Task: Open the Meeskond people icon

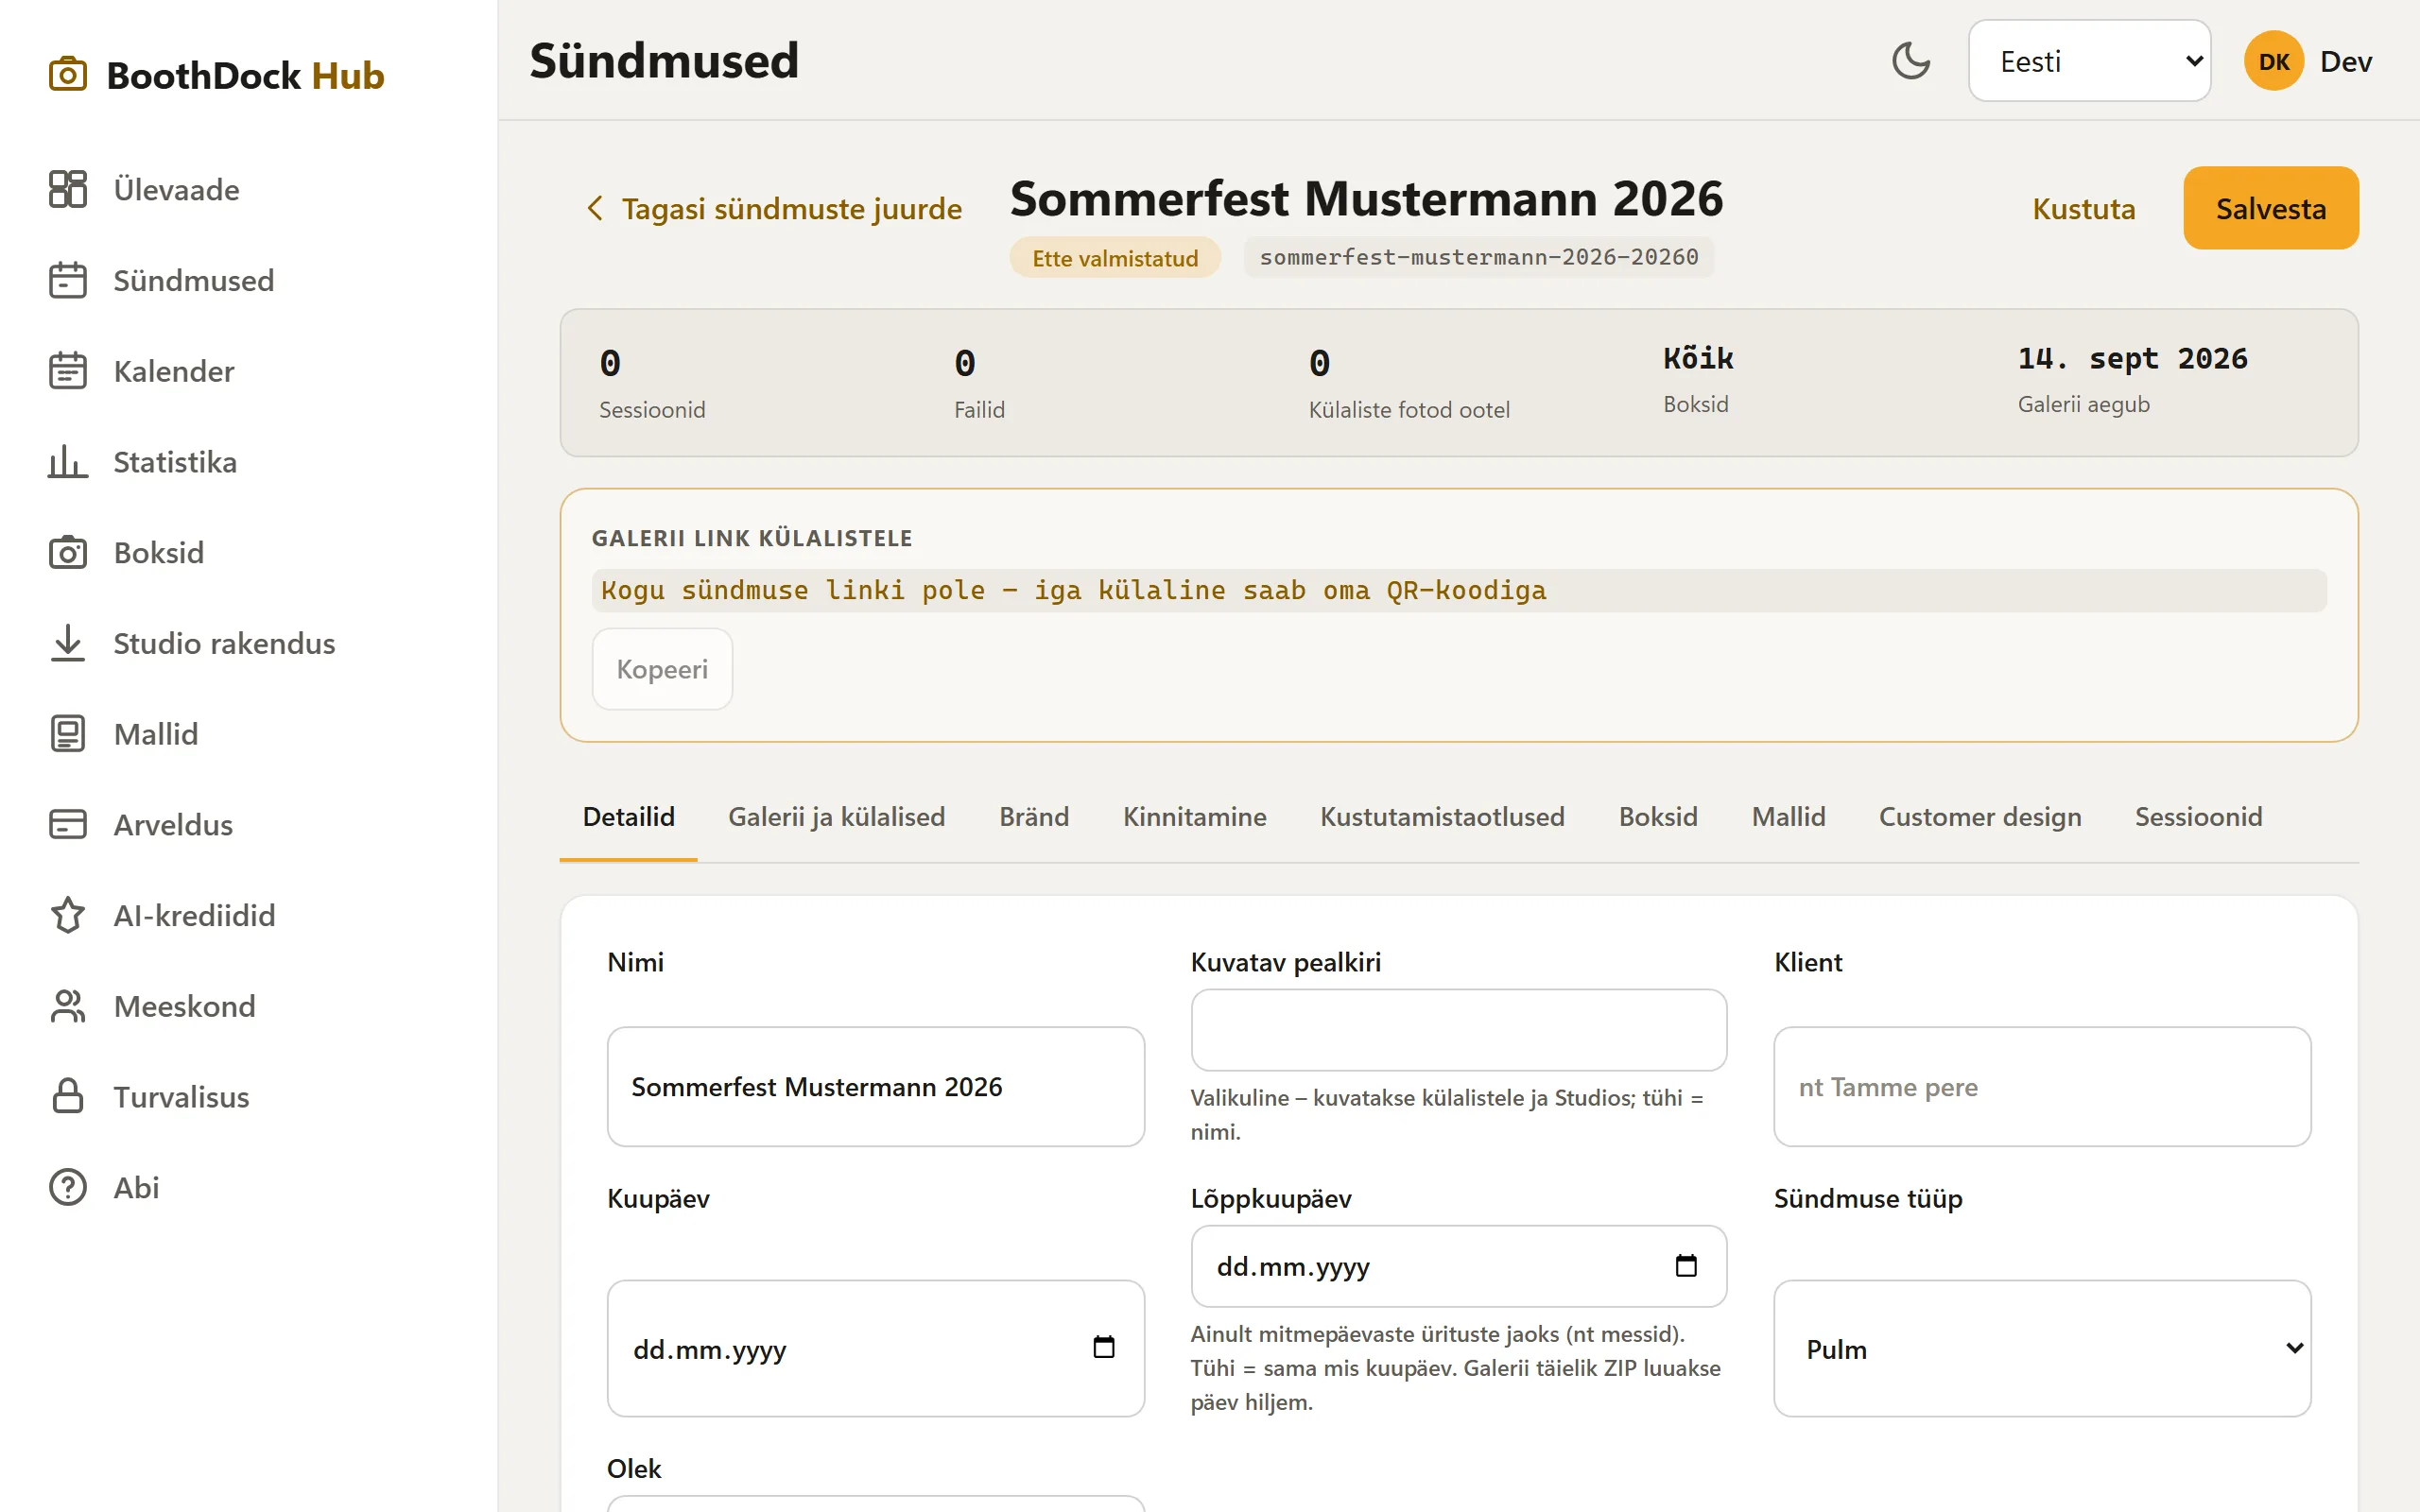Action: click(68, 1006)
